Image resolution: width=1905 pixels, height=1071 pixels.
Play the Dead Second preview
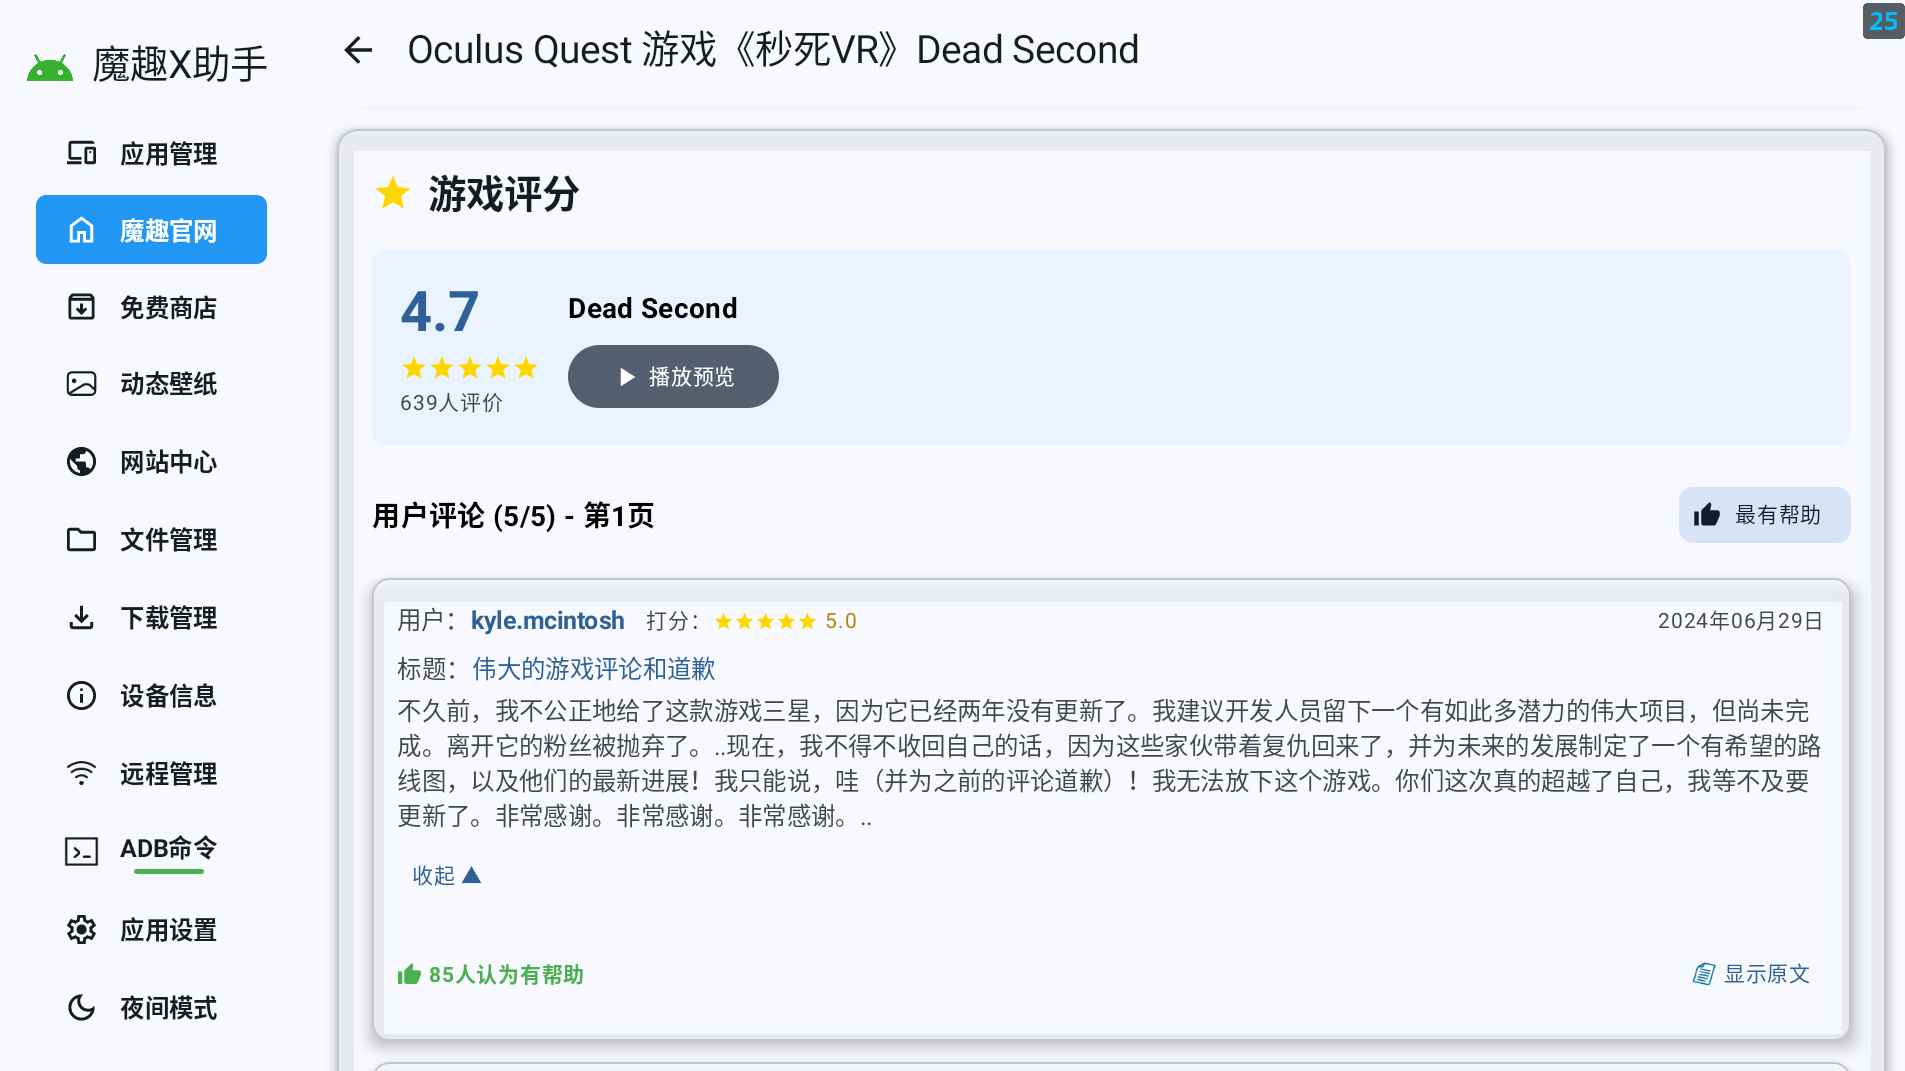(673, 377)
